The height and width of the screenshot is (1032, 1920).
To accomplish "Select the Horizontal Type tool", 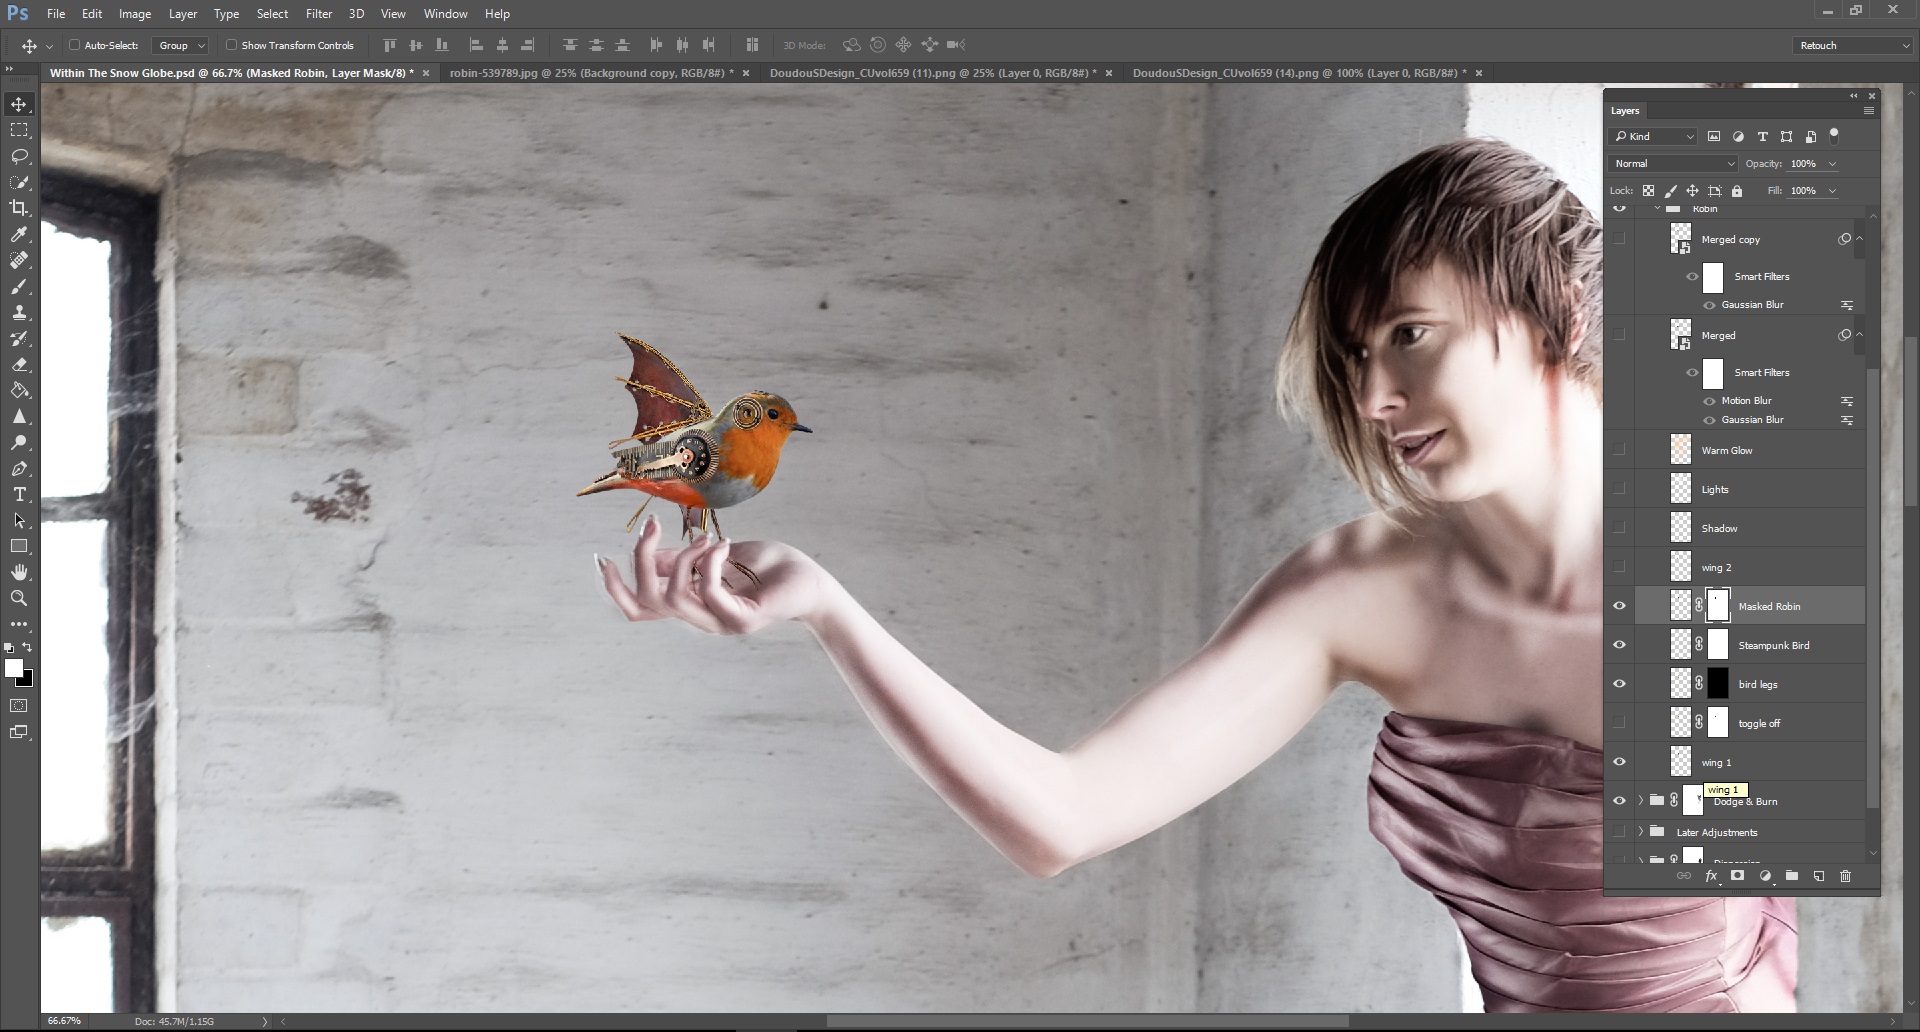I will tap(19, 494).
